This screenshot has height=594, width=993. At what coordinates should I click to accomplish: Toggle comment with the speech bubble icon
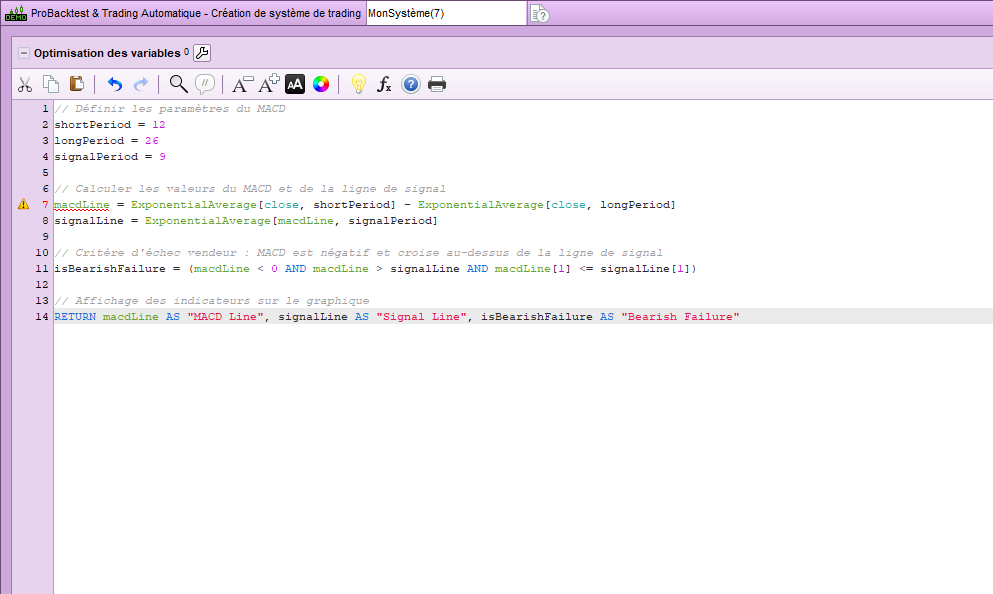(205, 84)
